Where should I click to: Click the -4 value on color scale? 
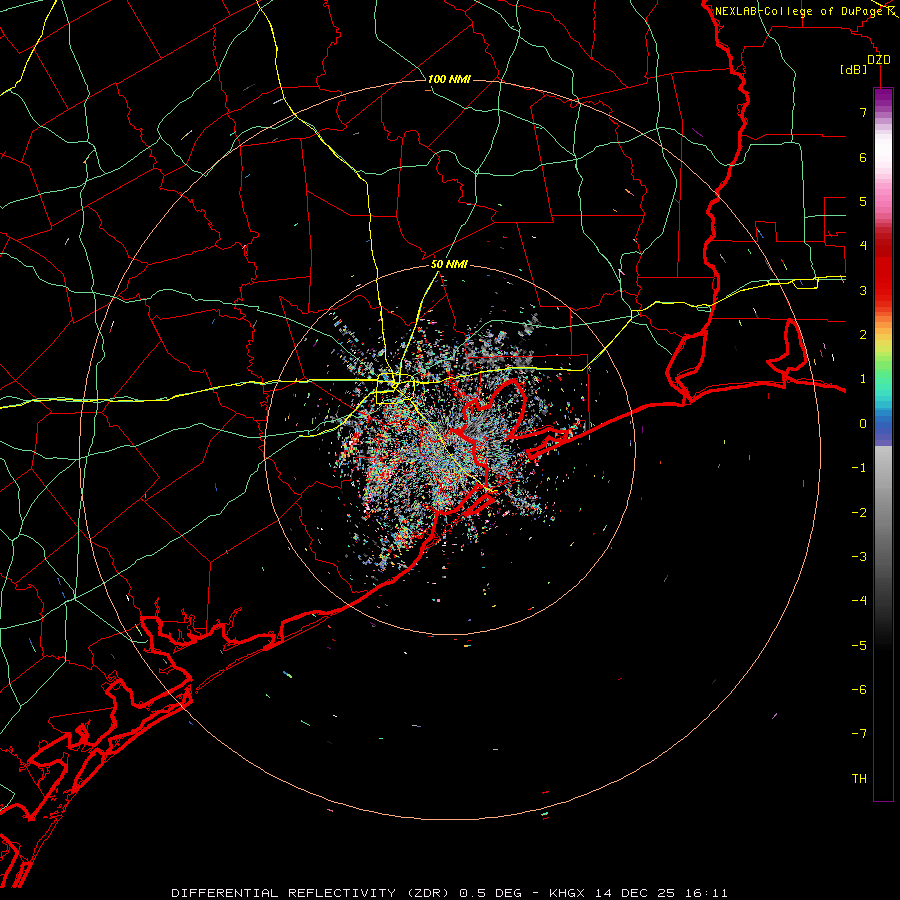coord(859,601)
